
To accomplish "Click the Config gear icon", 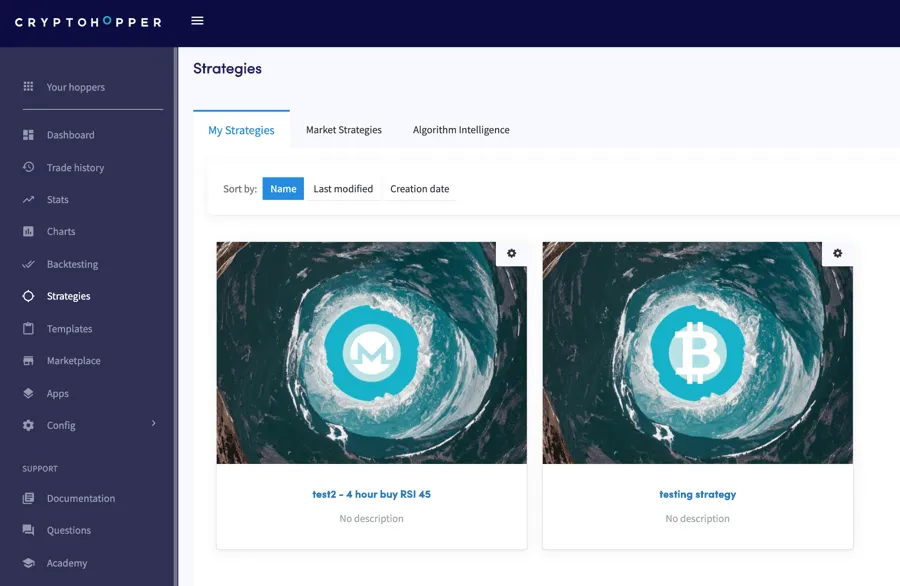I will pos(28,425).
